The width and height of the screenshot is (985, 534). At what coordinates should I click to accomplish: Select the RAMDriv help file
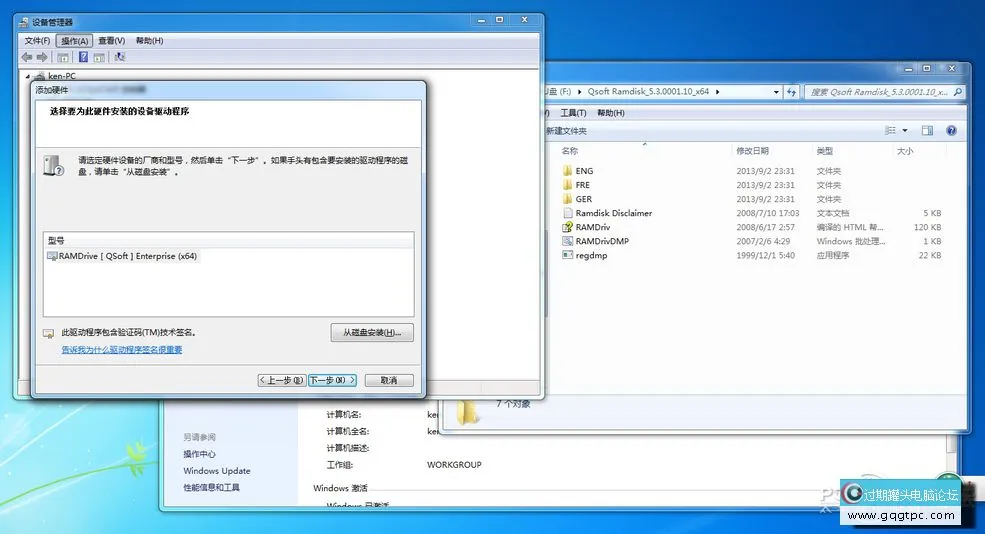[592, 227]
